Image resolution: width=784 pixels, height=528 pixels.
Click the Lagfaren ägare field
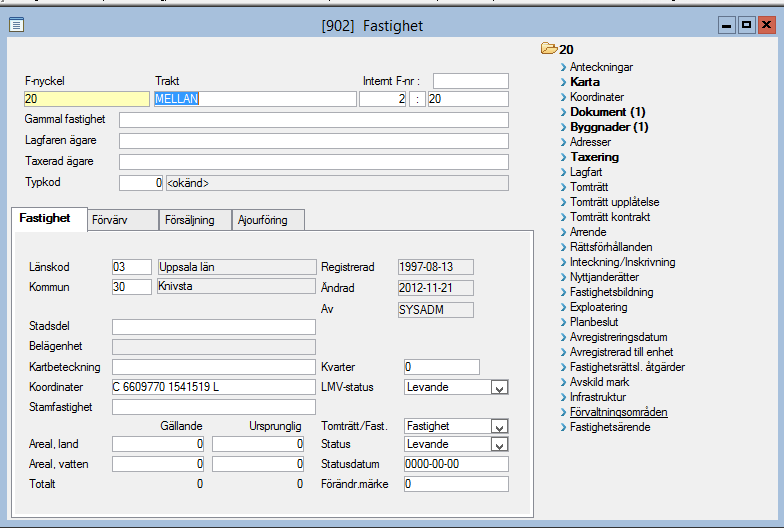point(314,141)
